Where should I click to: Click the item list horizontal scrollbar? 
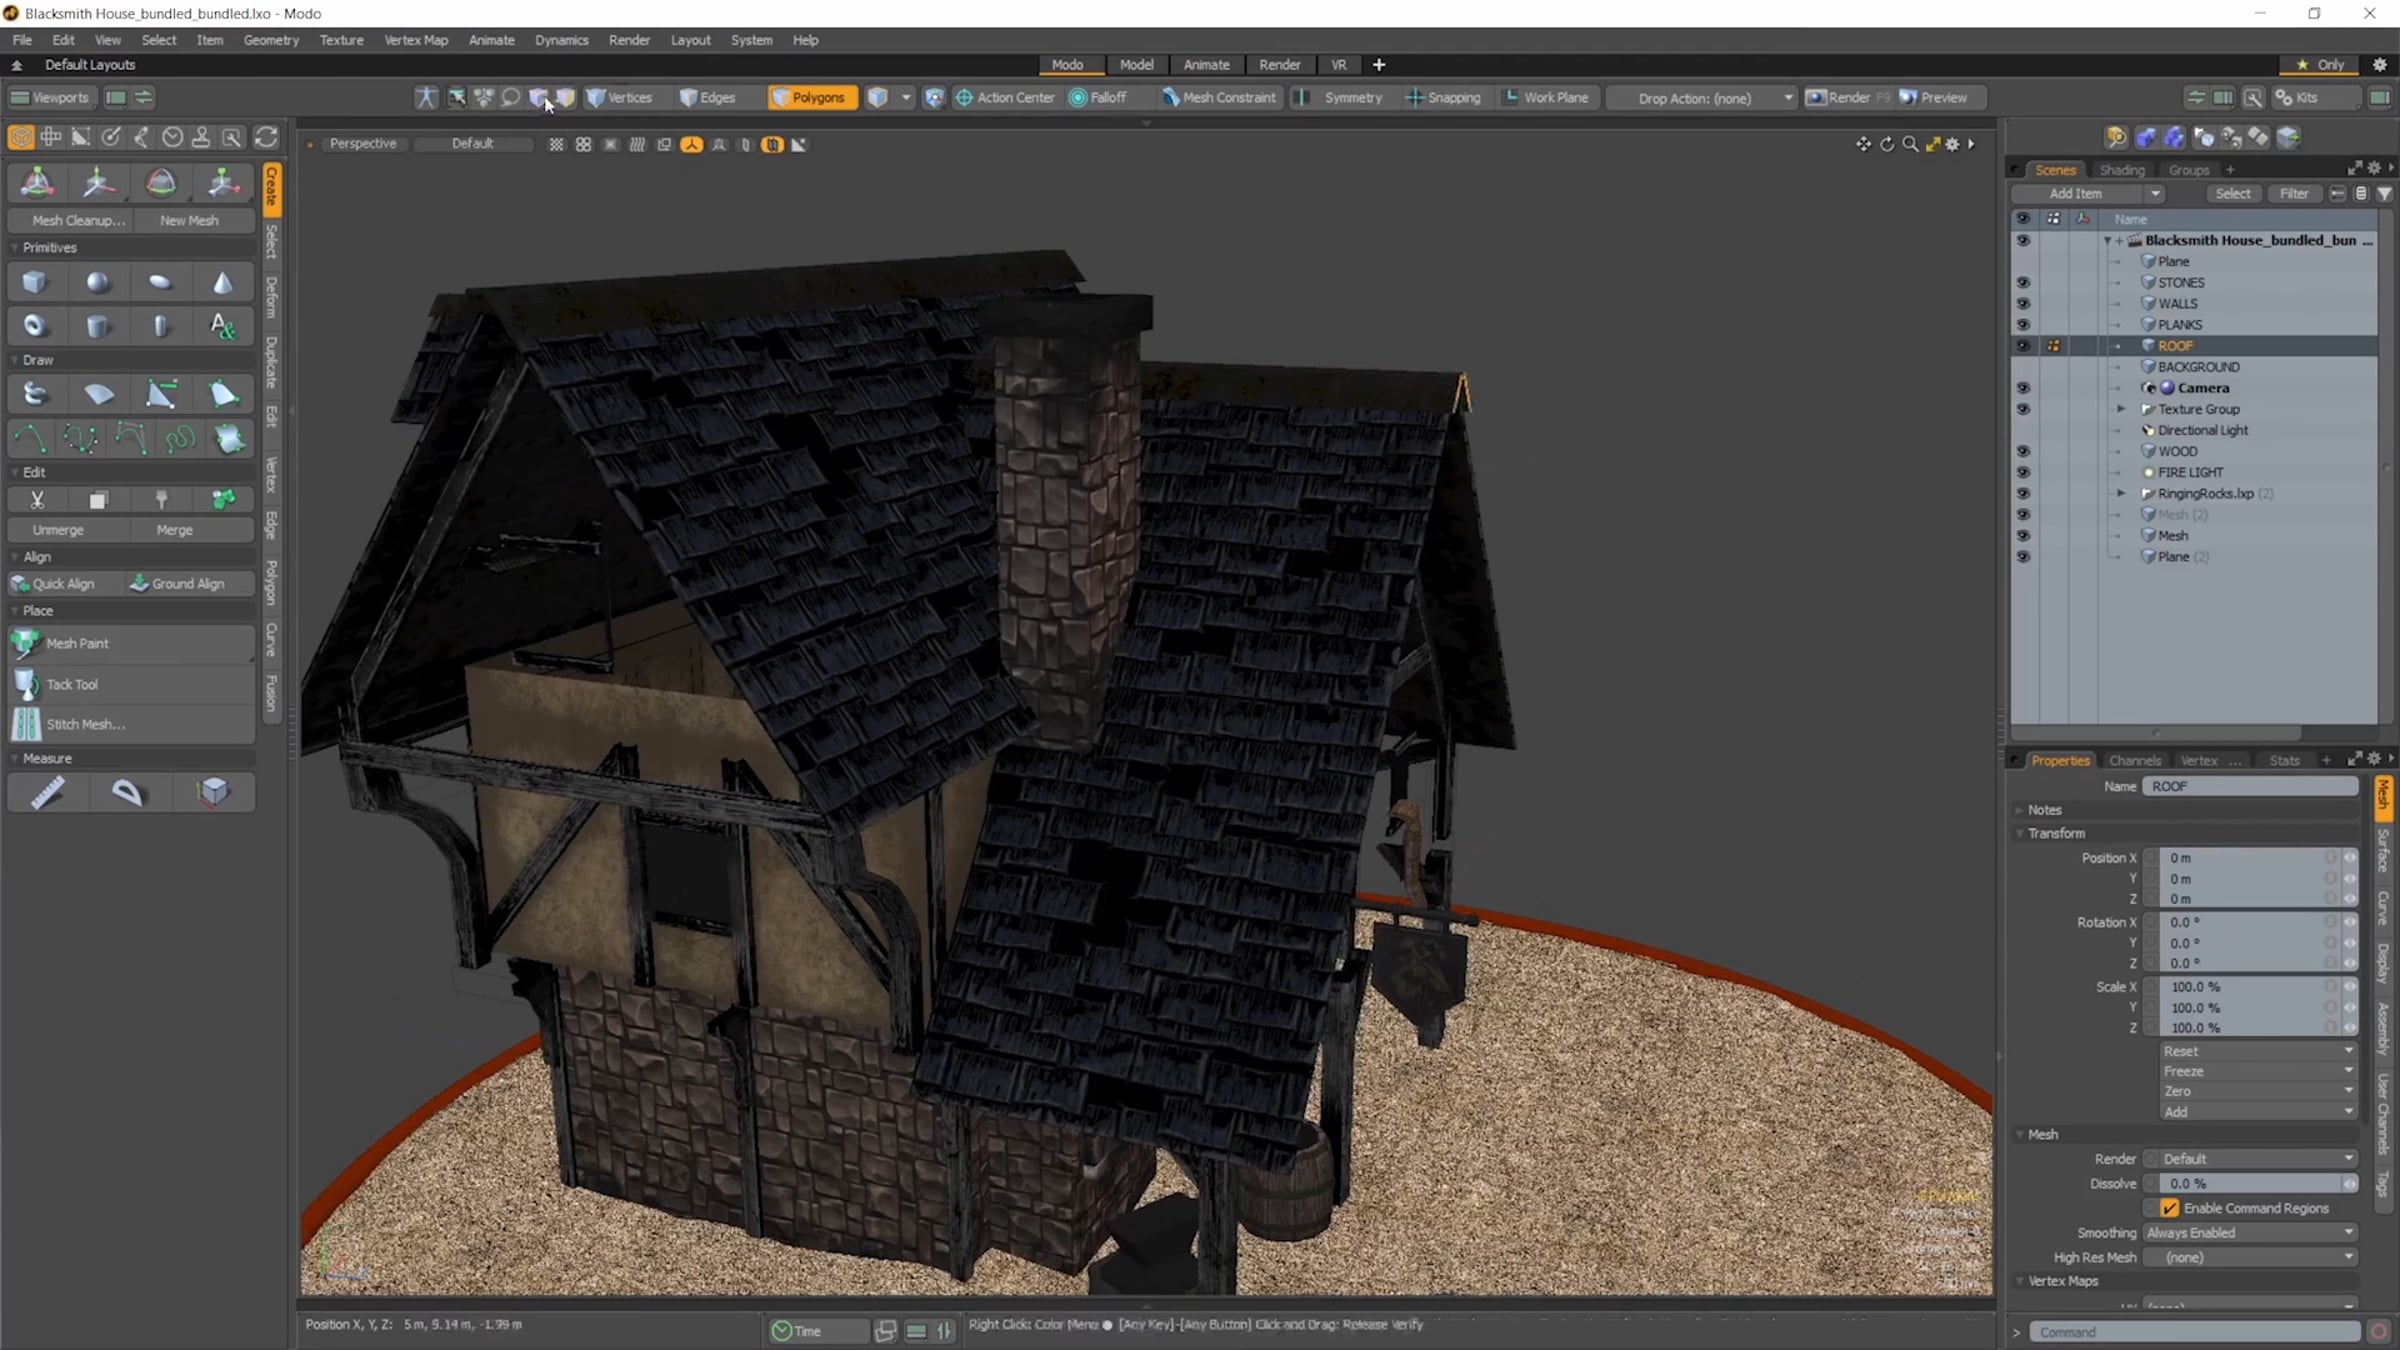click(x=2157, y=732)
